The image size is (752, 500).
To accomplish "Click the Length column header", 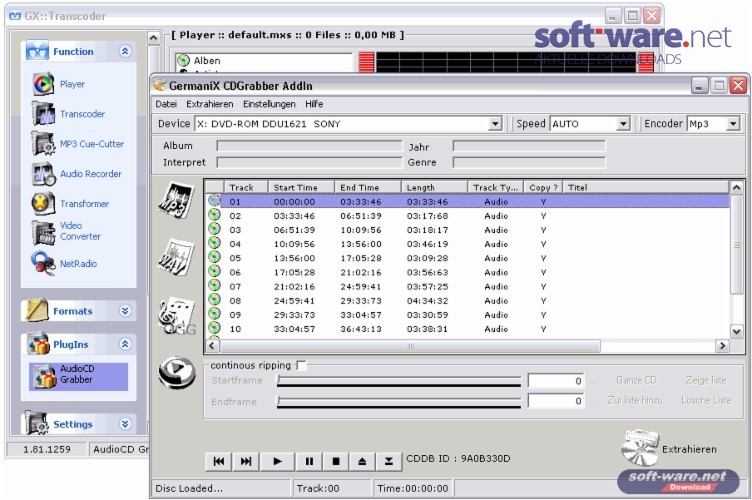I will pyautogui.click(x=434, y=187).
